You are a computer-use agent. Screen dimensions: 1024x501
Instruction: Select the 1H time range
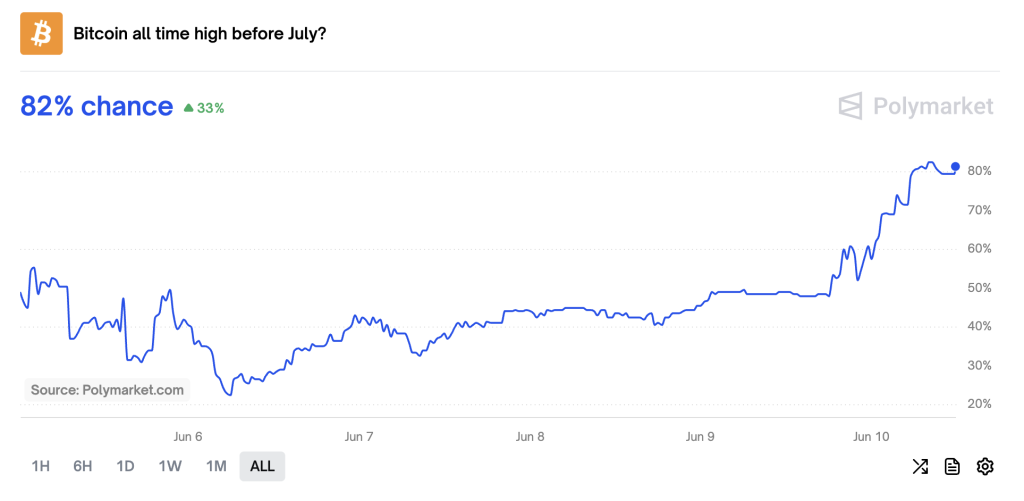tap(41, 466)
